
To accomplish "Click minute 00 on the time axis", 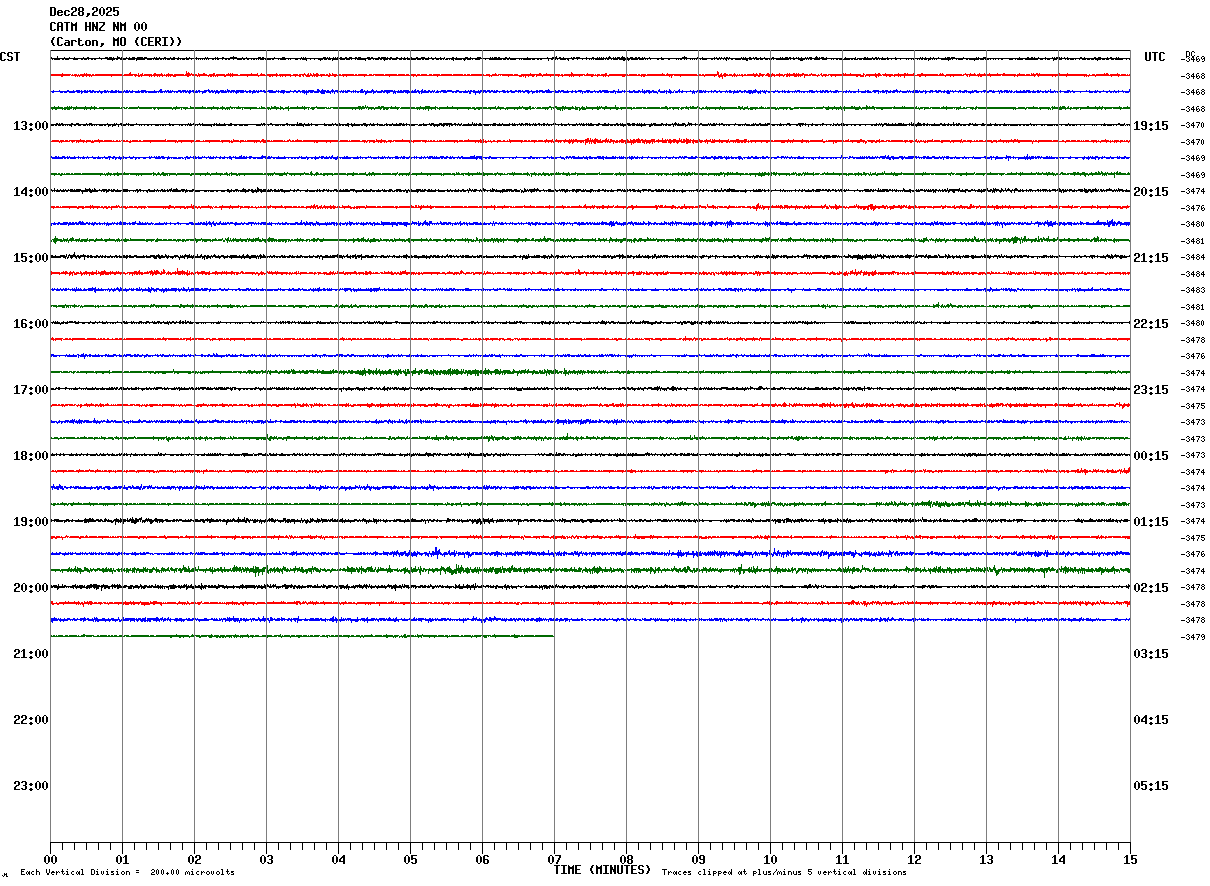I will [50, 859].
